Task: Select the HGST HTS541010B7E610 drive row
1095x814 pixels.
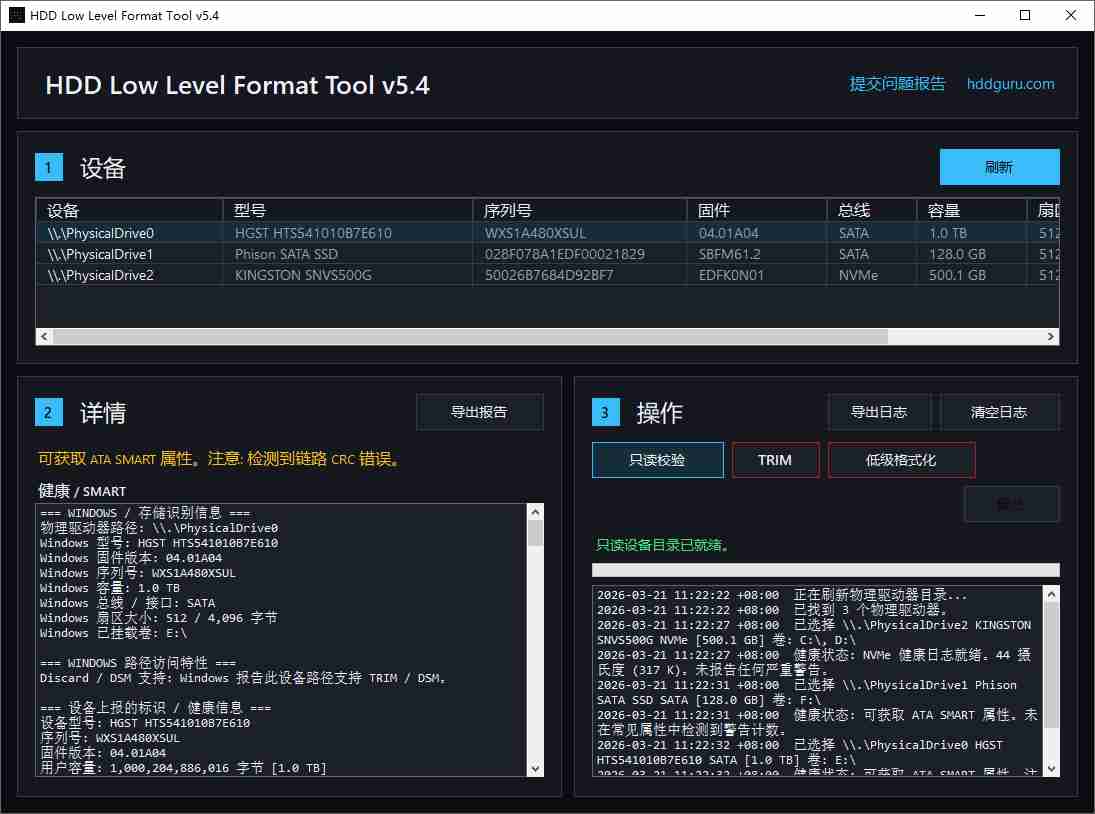Action: [x=300, y=232]
